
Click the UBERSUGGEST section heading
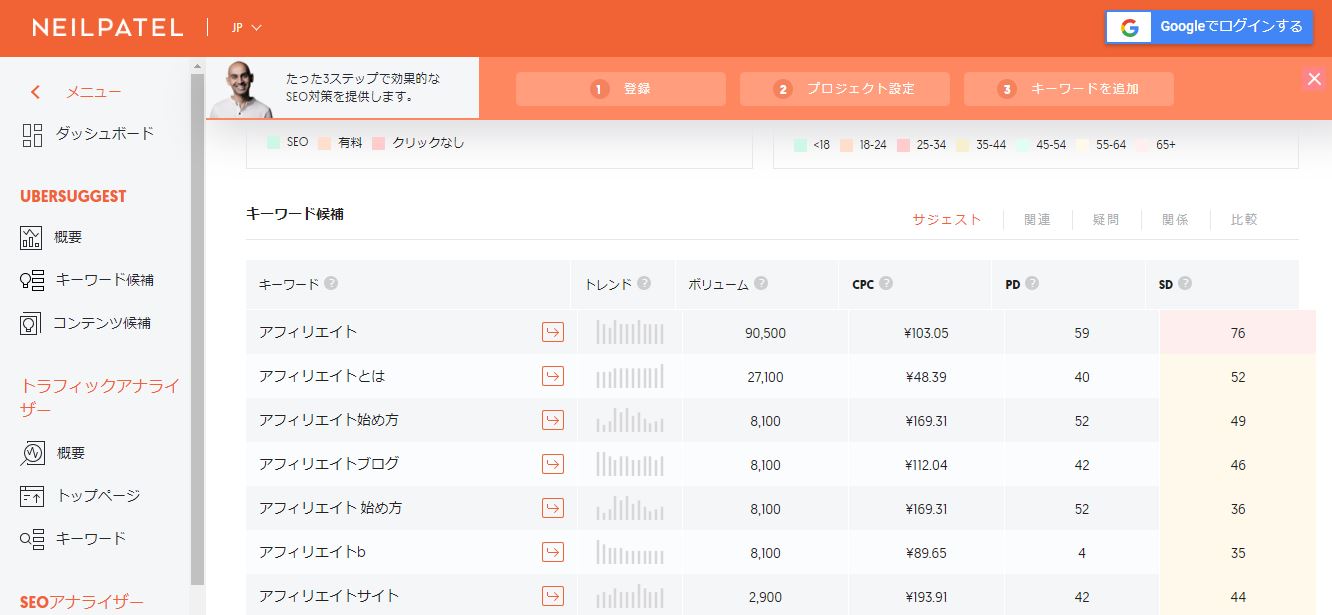point(73,196)
